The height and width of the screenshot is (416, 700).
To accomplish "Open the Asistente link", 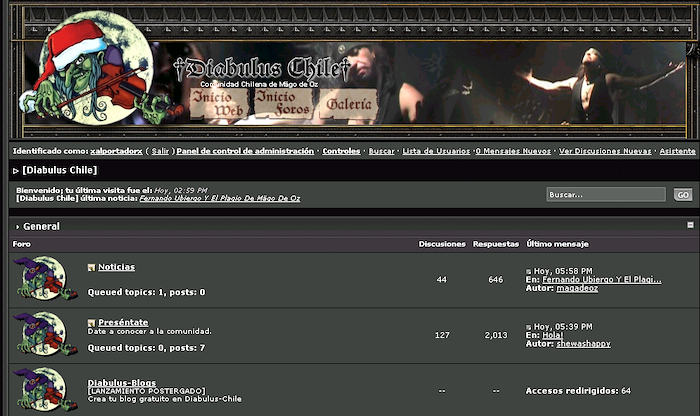I will (x=677, y=151).
